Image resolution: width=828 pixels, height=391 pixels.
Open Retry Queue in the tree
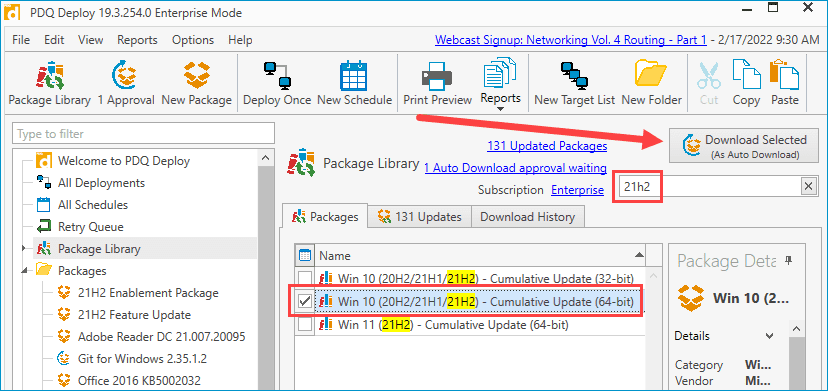[90, 227]
